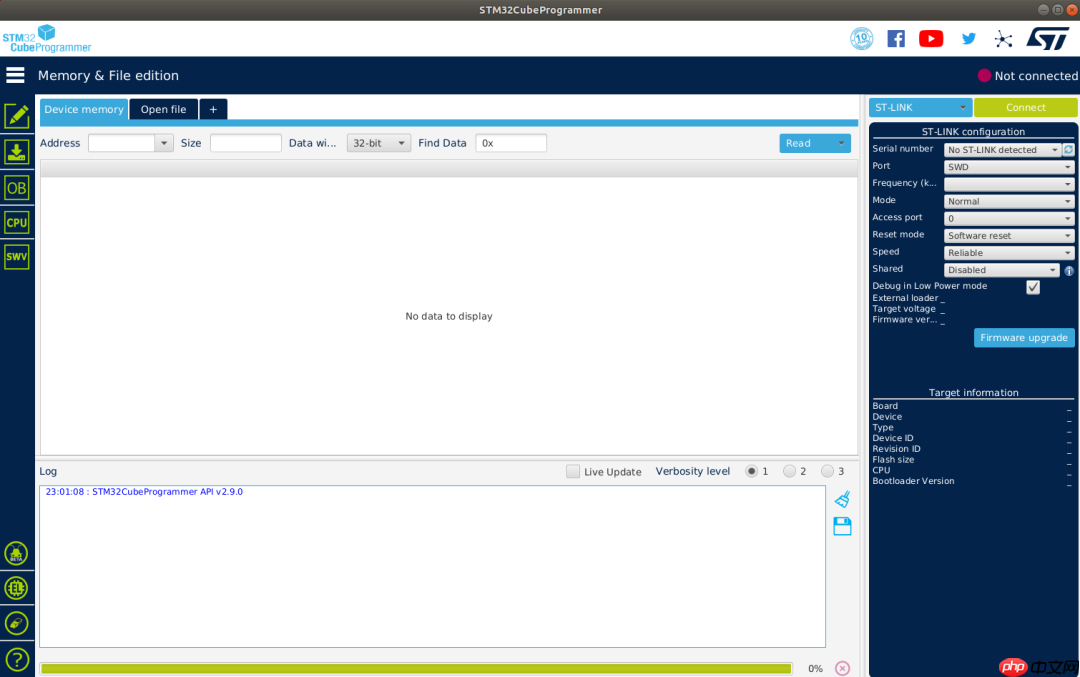The width and height of the screenshot is (1080, 677).
Task: Select verbosity level 3
Action: pyautogui.click(x=827, y=471)
